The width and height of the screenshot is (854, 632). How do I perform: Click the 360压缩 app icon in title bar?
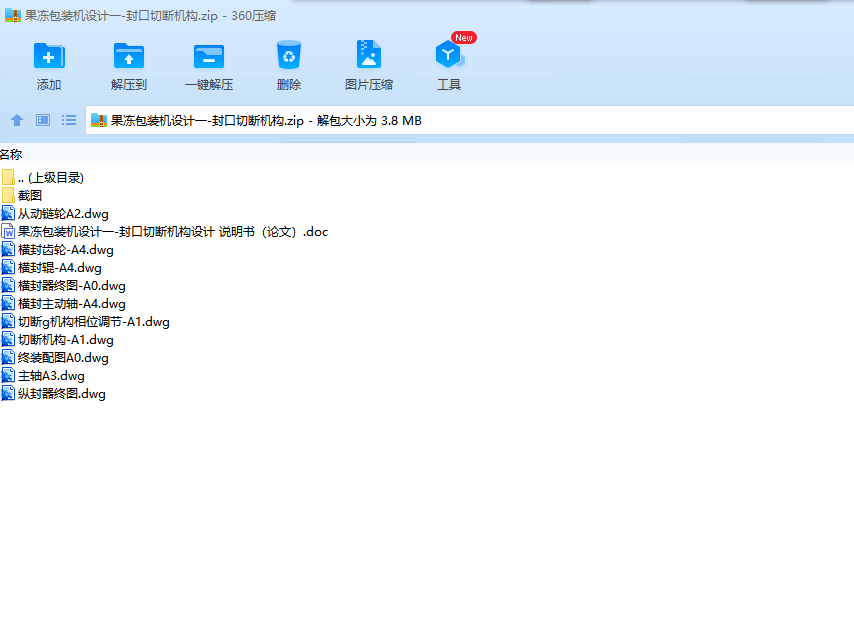[13, 15]
